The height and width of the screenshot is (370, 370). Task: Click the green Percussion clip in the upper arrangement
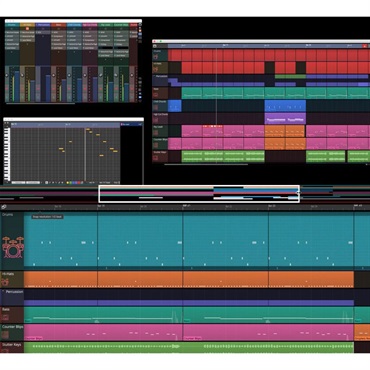291,76
